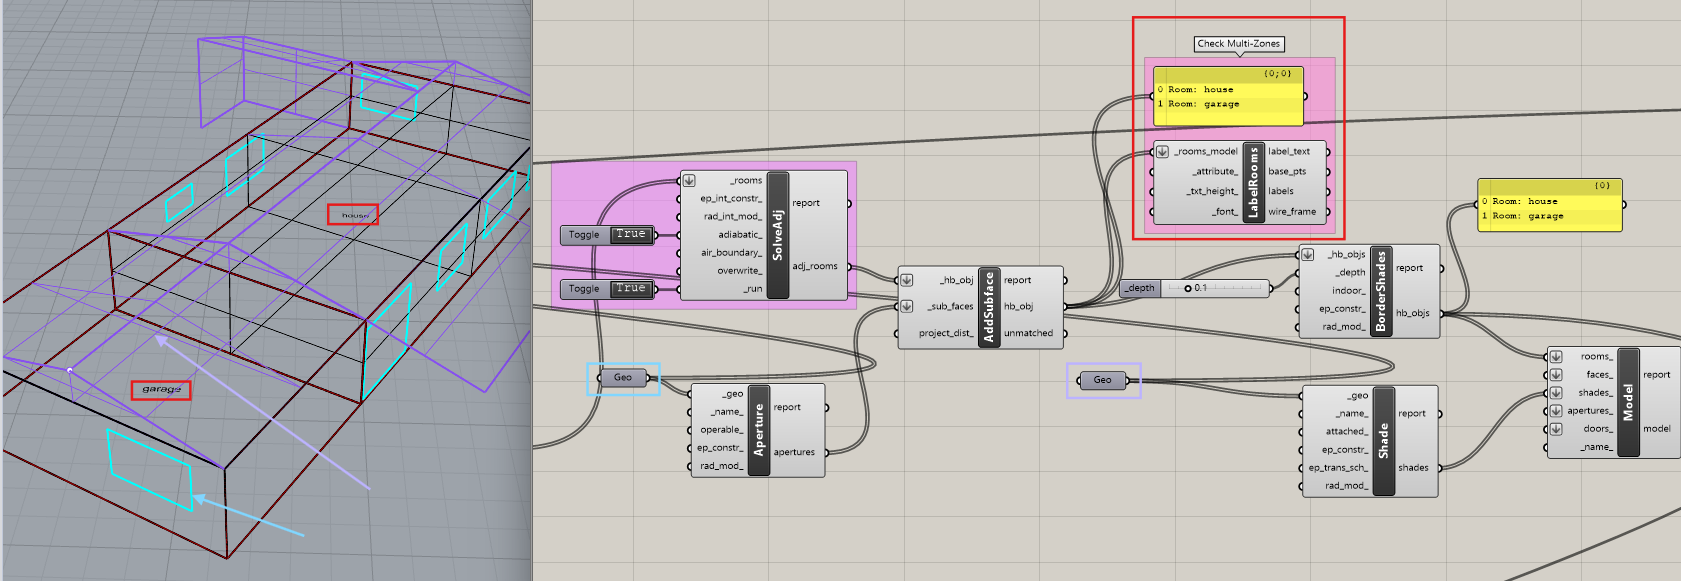Viewport: 1681px width, 581px height.
Task: Click the flatten arrow icon on SolveAdj _rooms input
Action: tap(689, 181)
